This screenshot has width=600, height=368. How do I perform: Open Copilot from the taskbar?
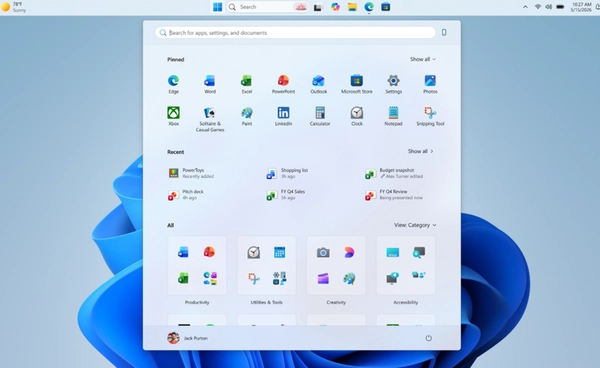tap(335, 7)
